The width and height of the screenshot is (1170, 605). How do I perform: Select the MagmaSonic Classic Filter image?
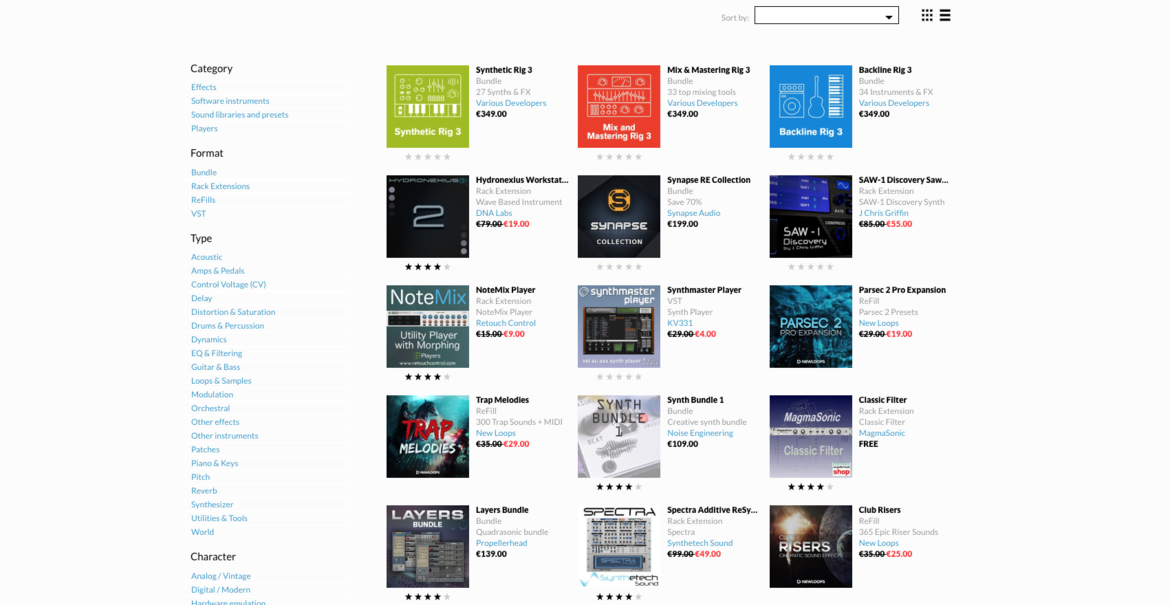pos(810,436)
